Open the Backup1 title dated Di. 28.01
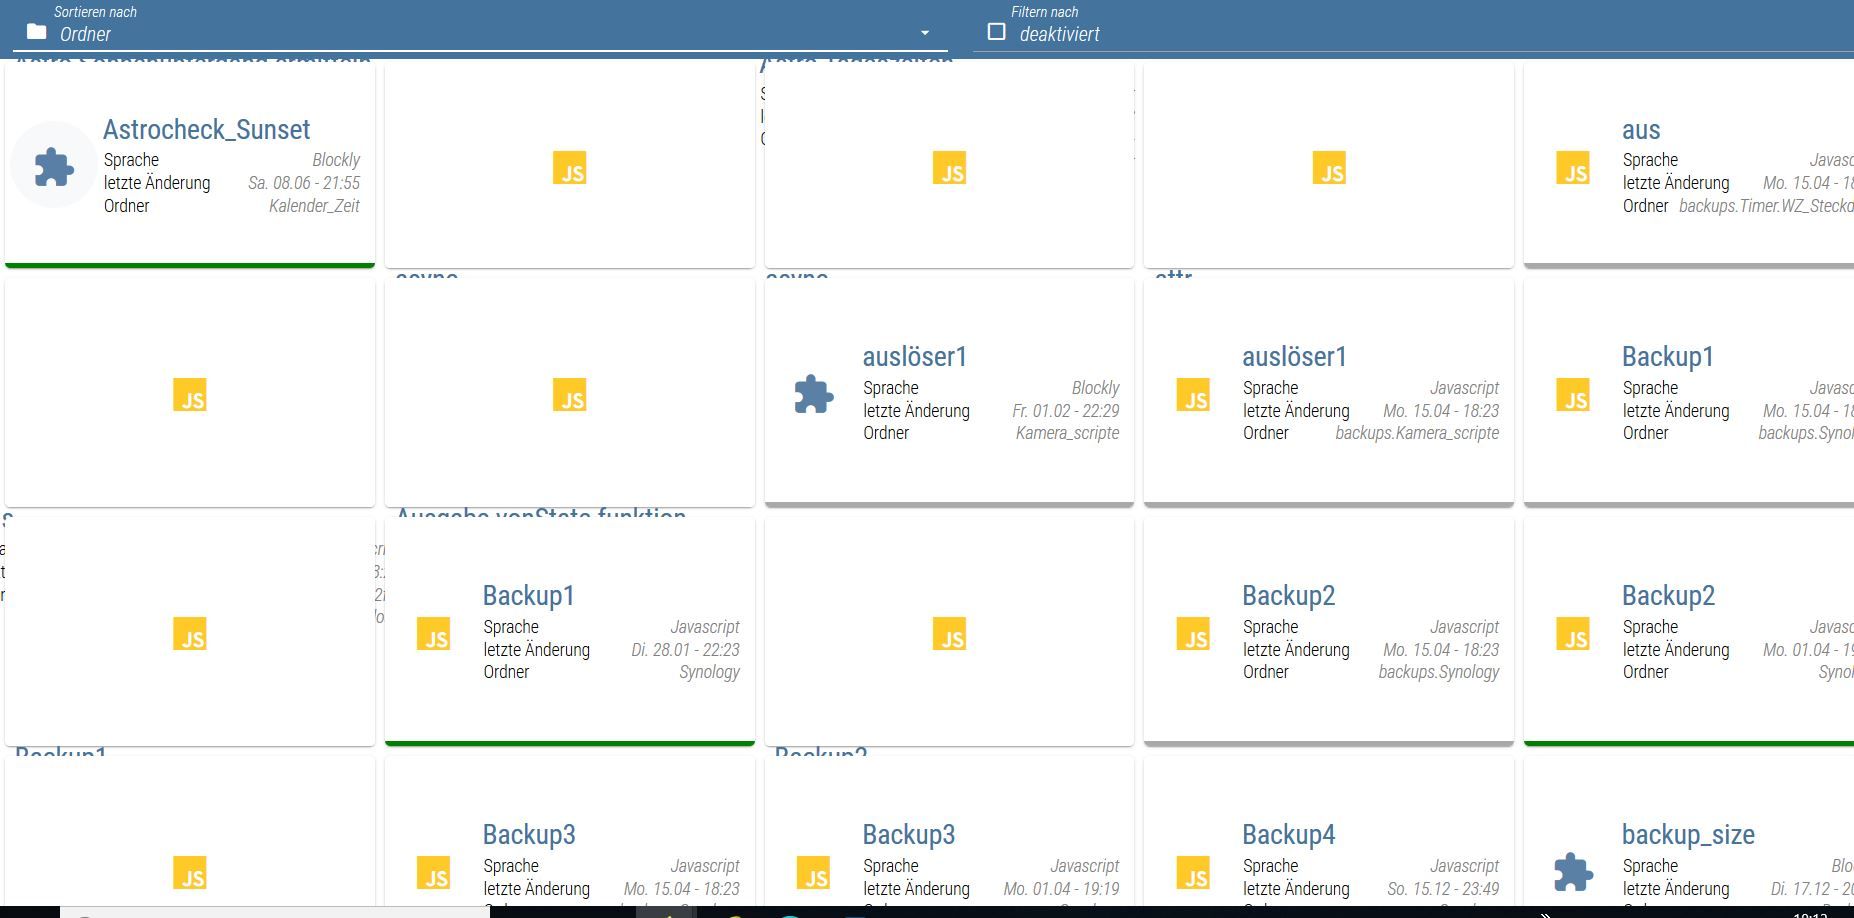The height and width of the screenshot is (918, 1854). pyautogui.click(x=528, y=596)
